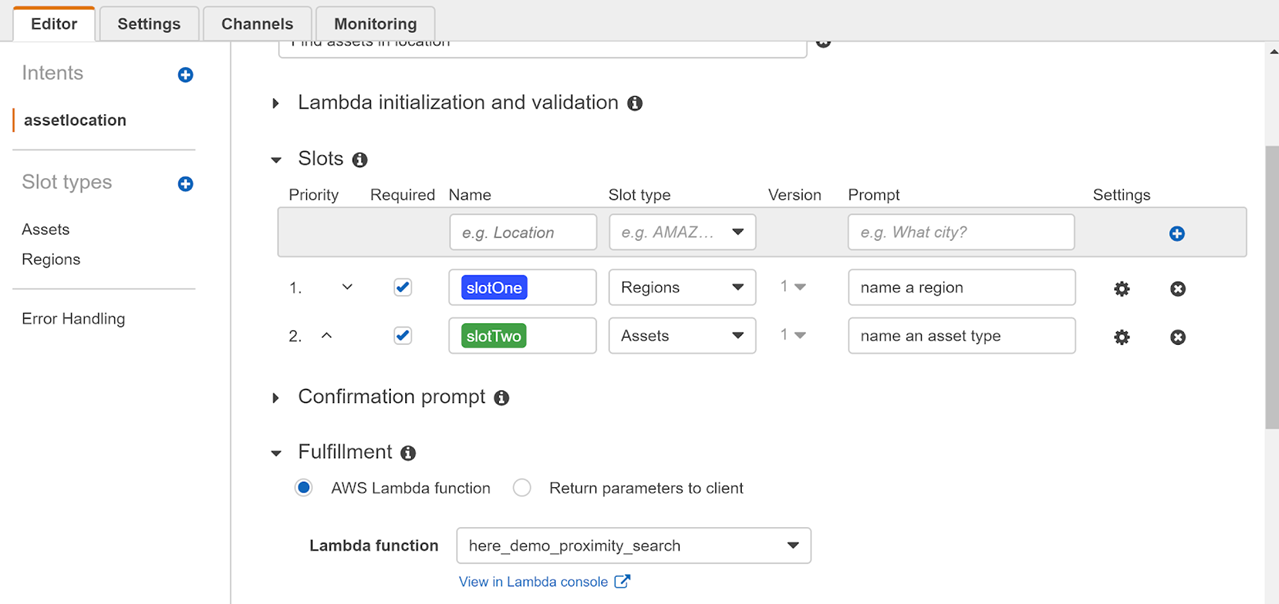Open View in Lambda console link
The width and height of the screenshot is (1279, 604).
544,582
